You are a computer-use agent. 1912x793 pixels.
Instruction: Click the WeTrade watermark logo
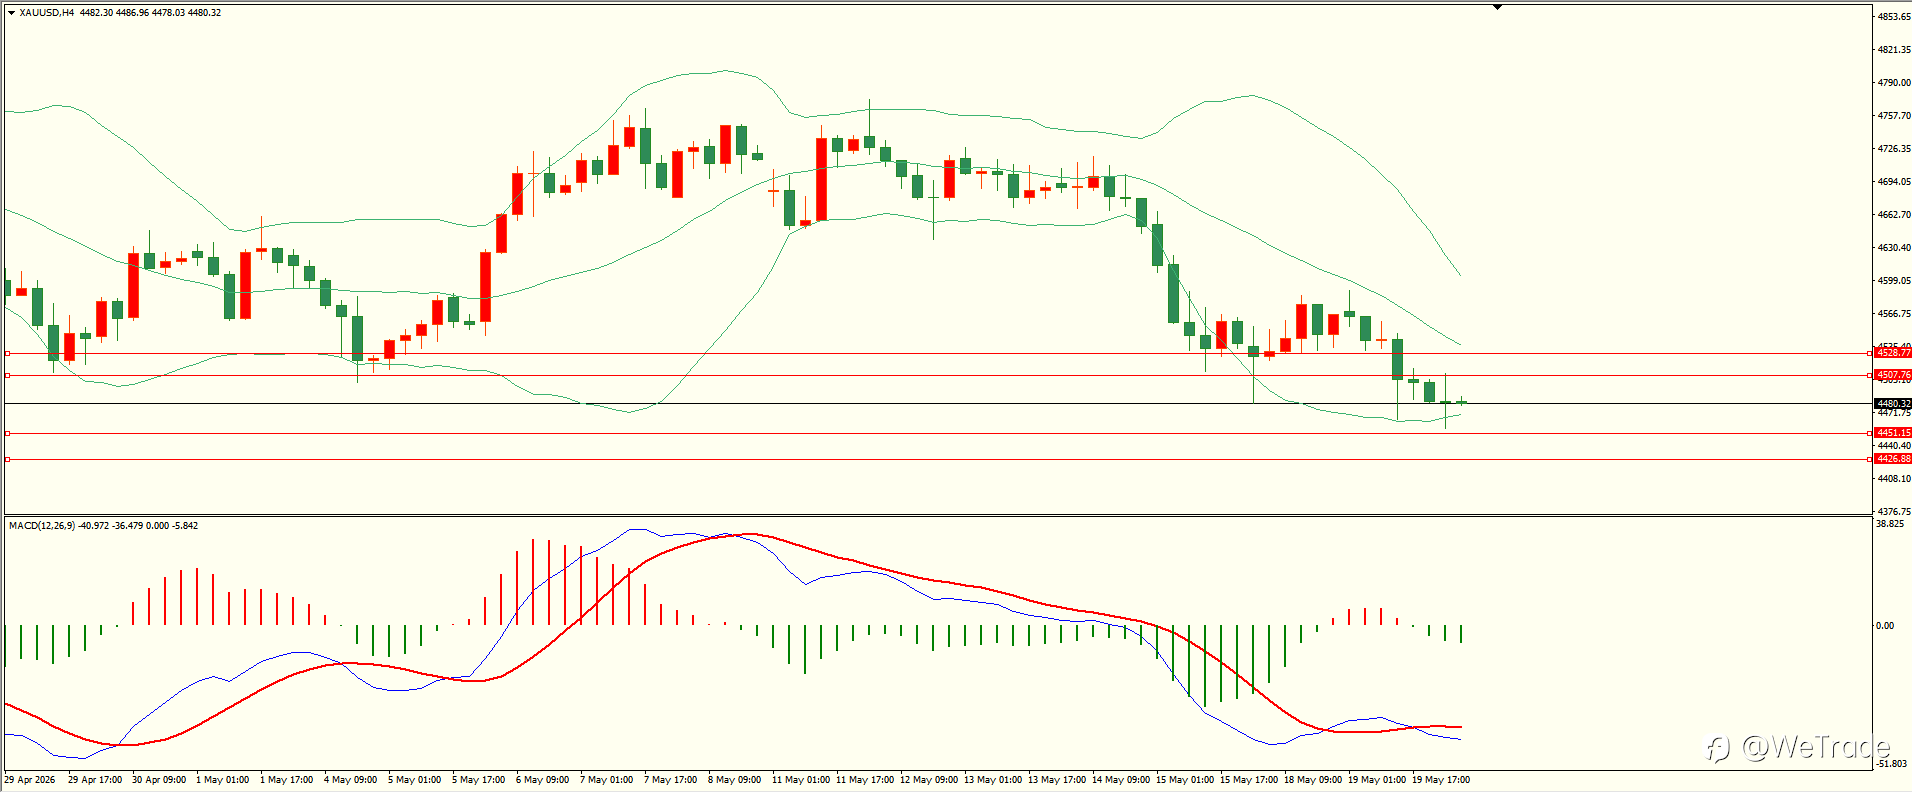[x=1797, y=747]
